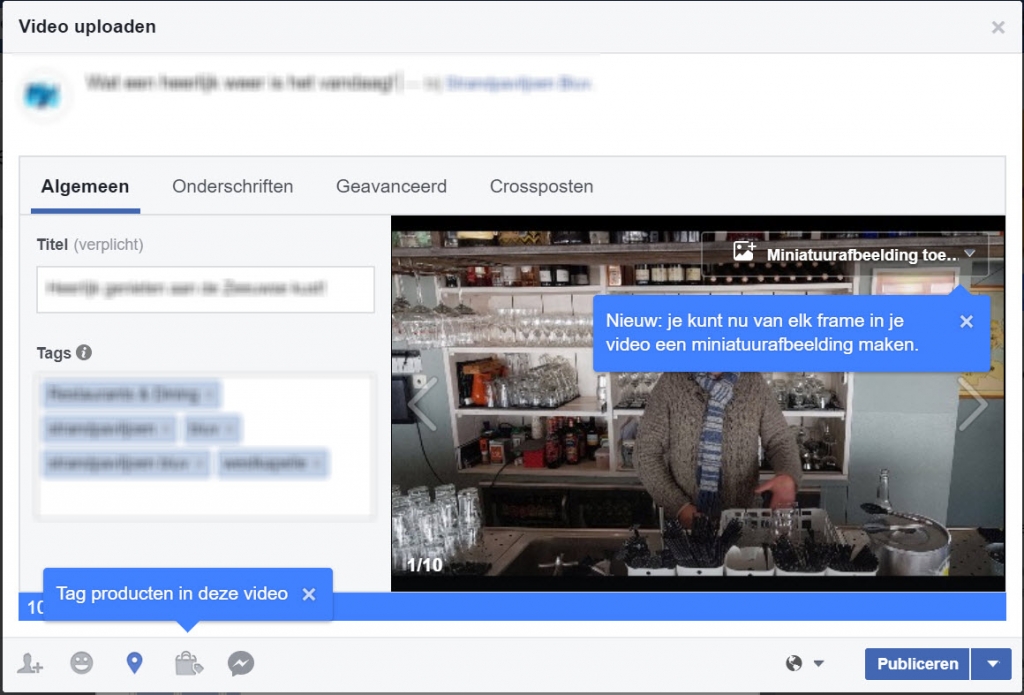Expand the arrow next to Publiceren

(992, 663)
